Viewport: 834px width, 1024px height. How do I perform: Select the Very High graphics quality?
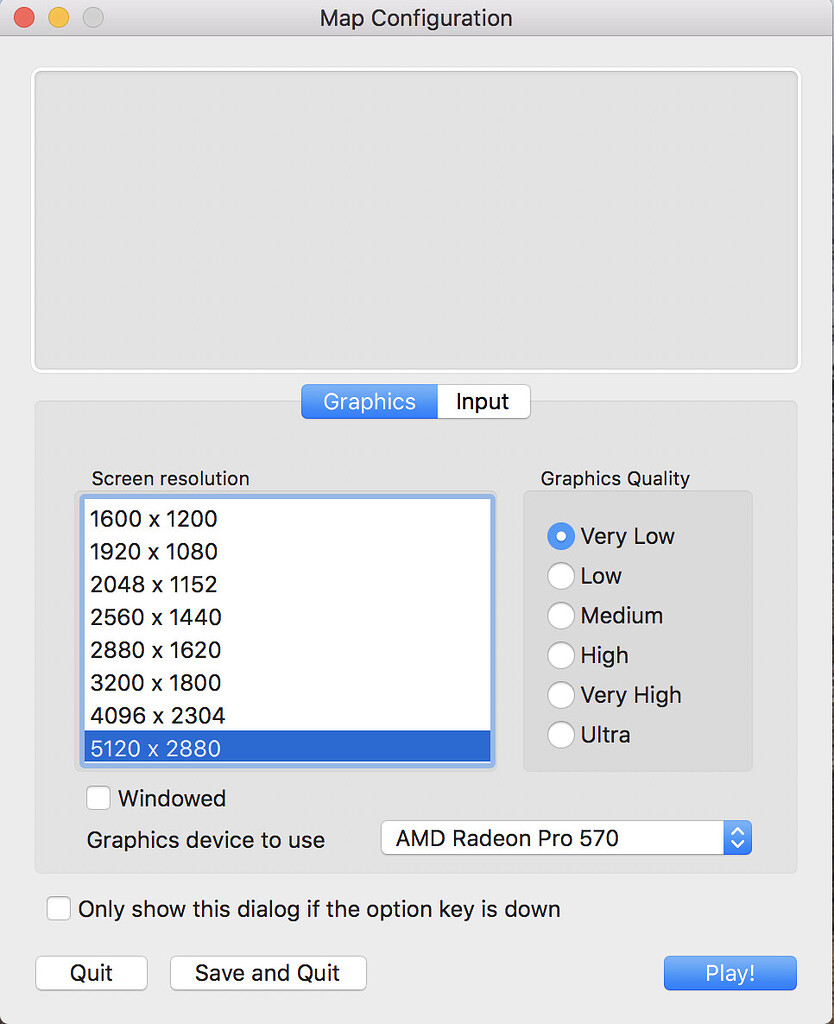point(561,695)
